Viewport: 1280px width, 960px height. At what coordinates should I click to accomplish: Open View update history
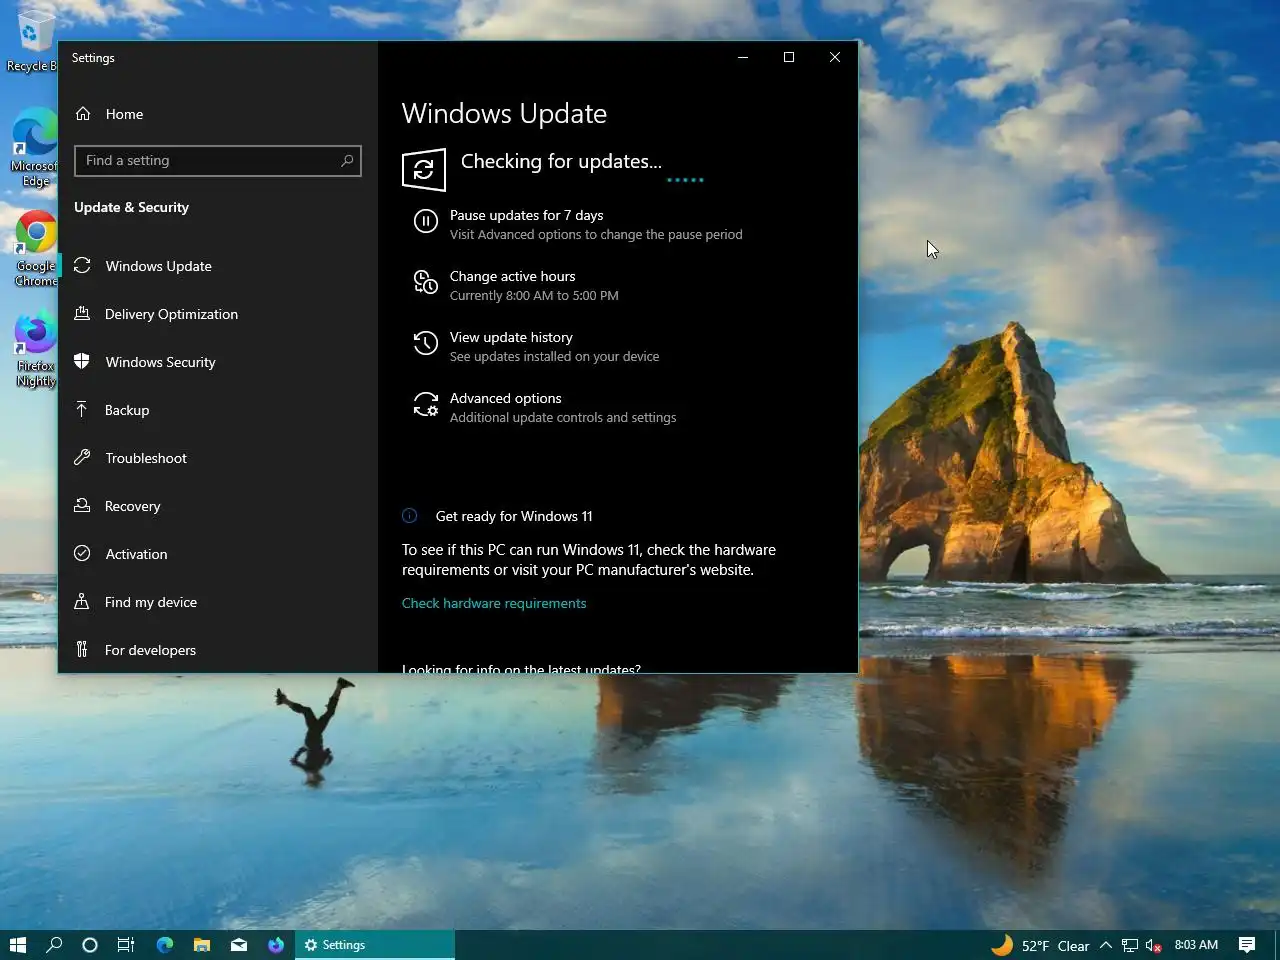[x=511, y=337]
